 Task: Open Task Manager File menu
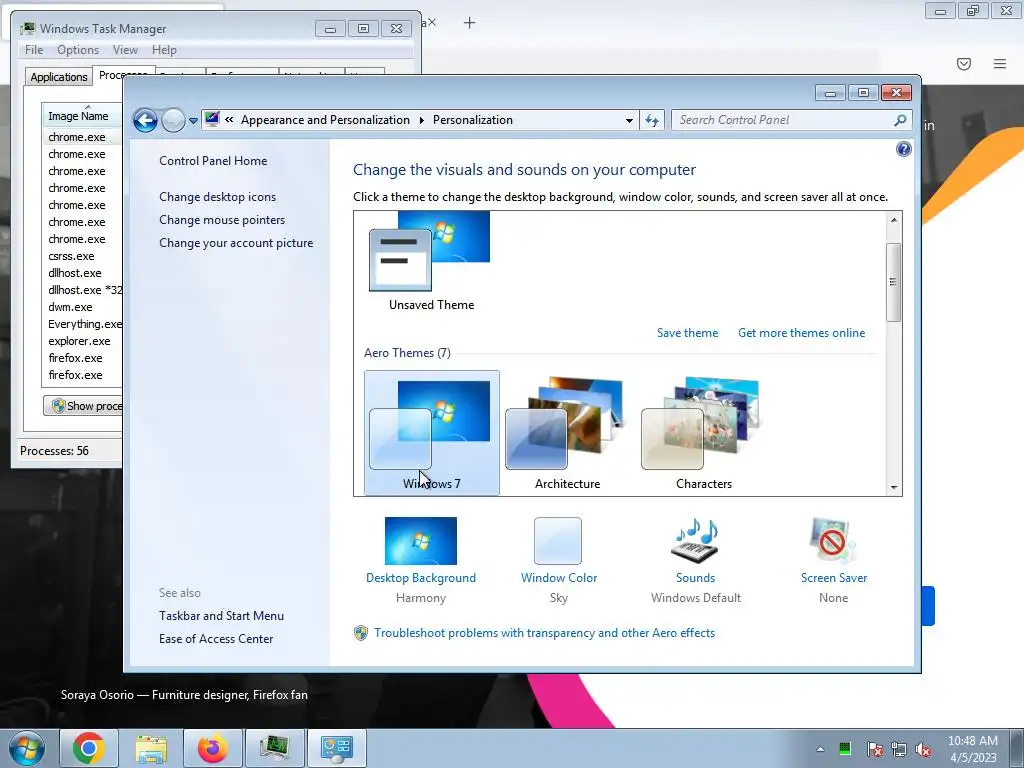[34, 50]
